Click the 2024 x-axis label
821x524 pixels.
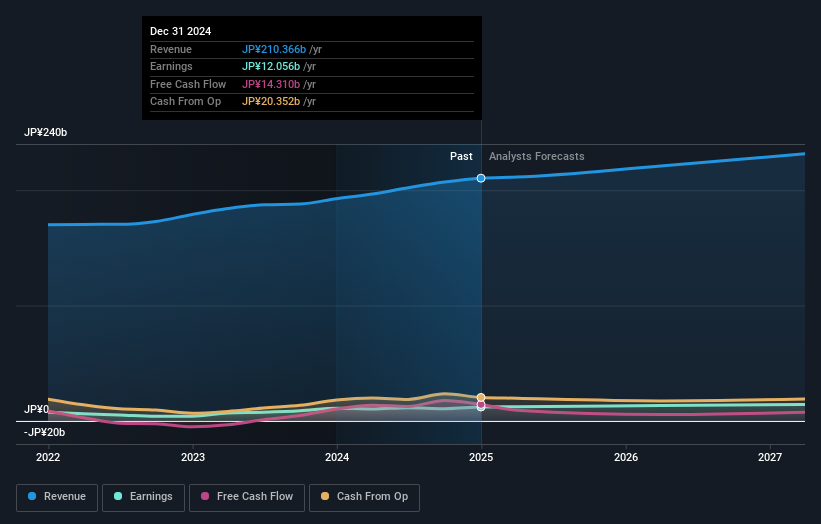337,457
